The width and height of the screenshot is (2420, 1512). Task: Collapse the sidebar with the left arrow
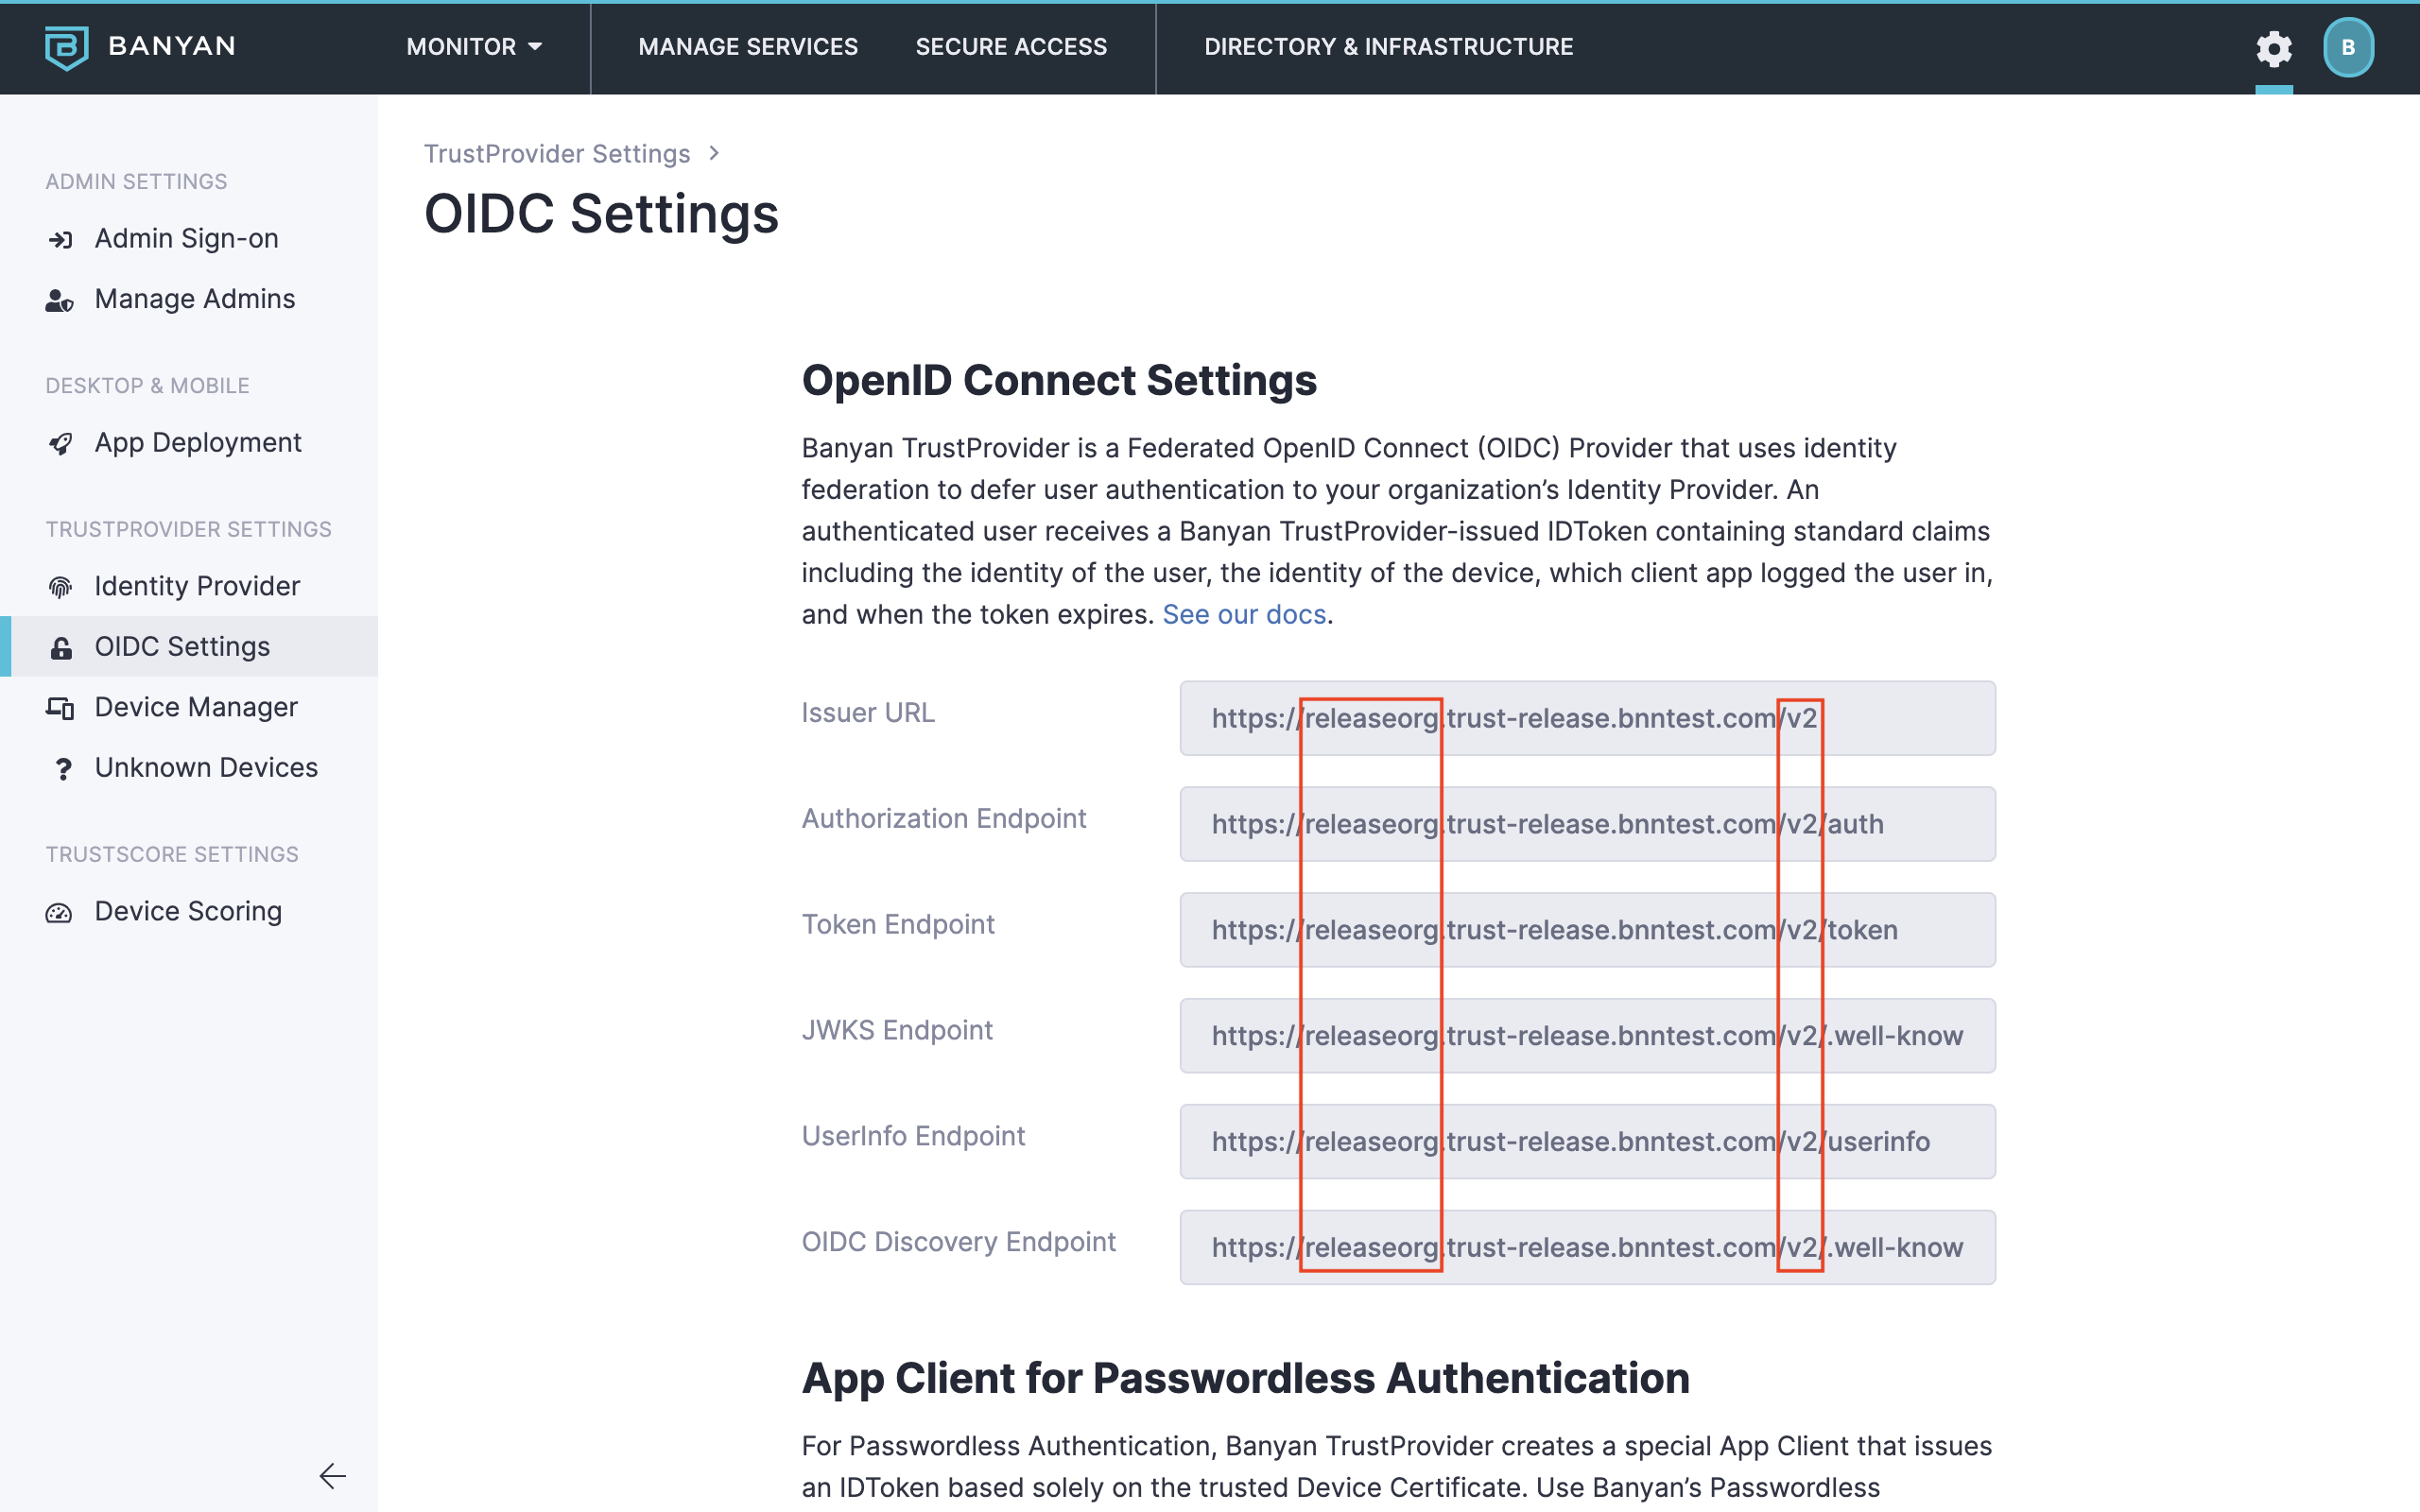pyautogui.click(x=332, y=1475)
